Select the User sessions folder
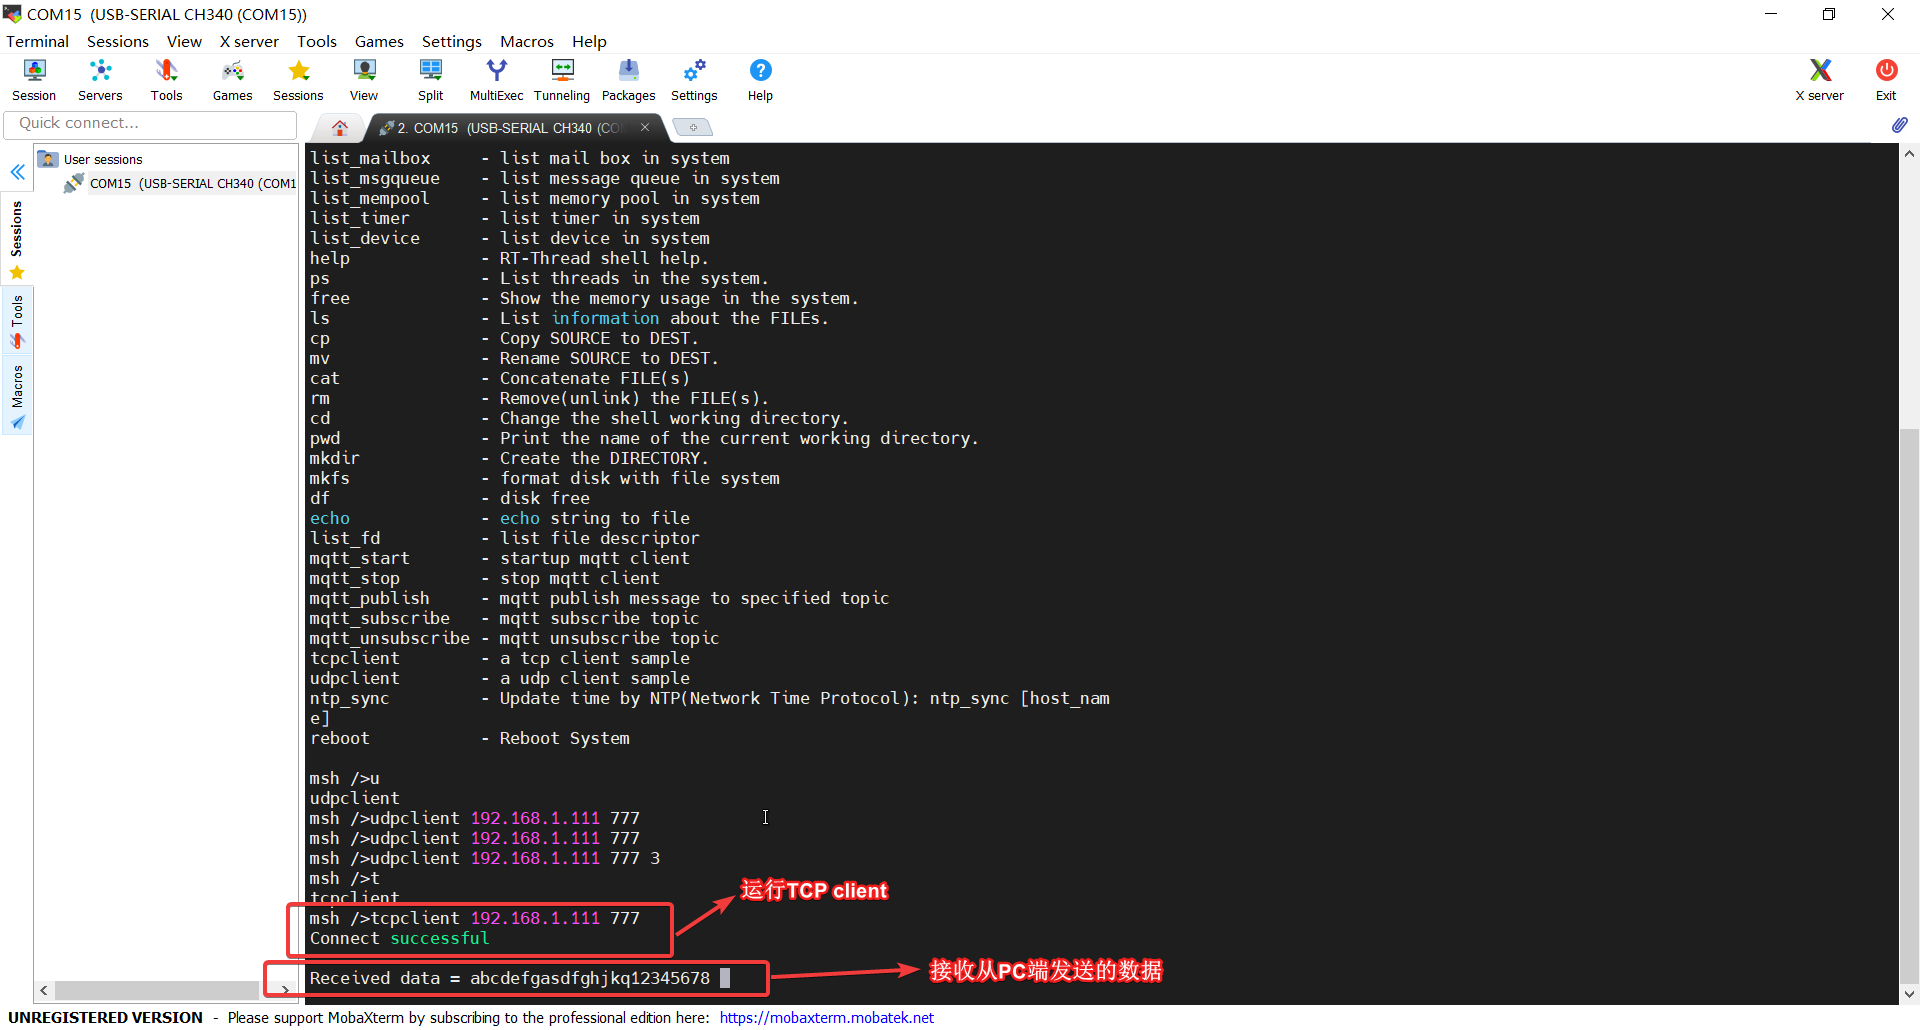Screen dimensions: 1920x1030 92,159
